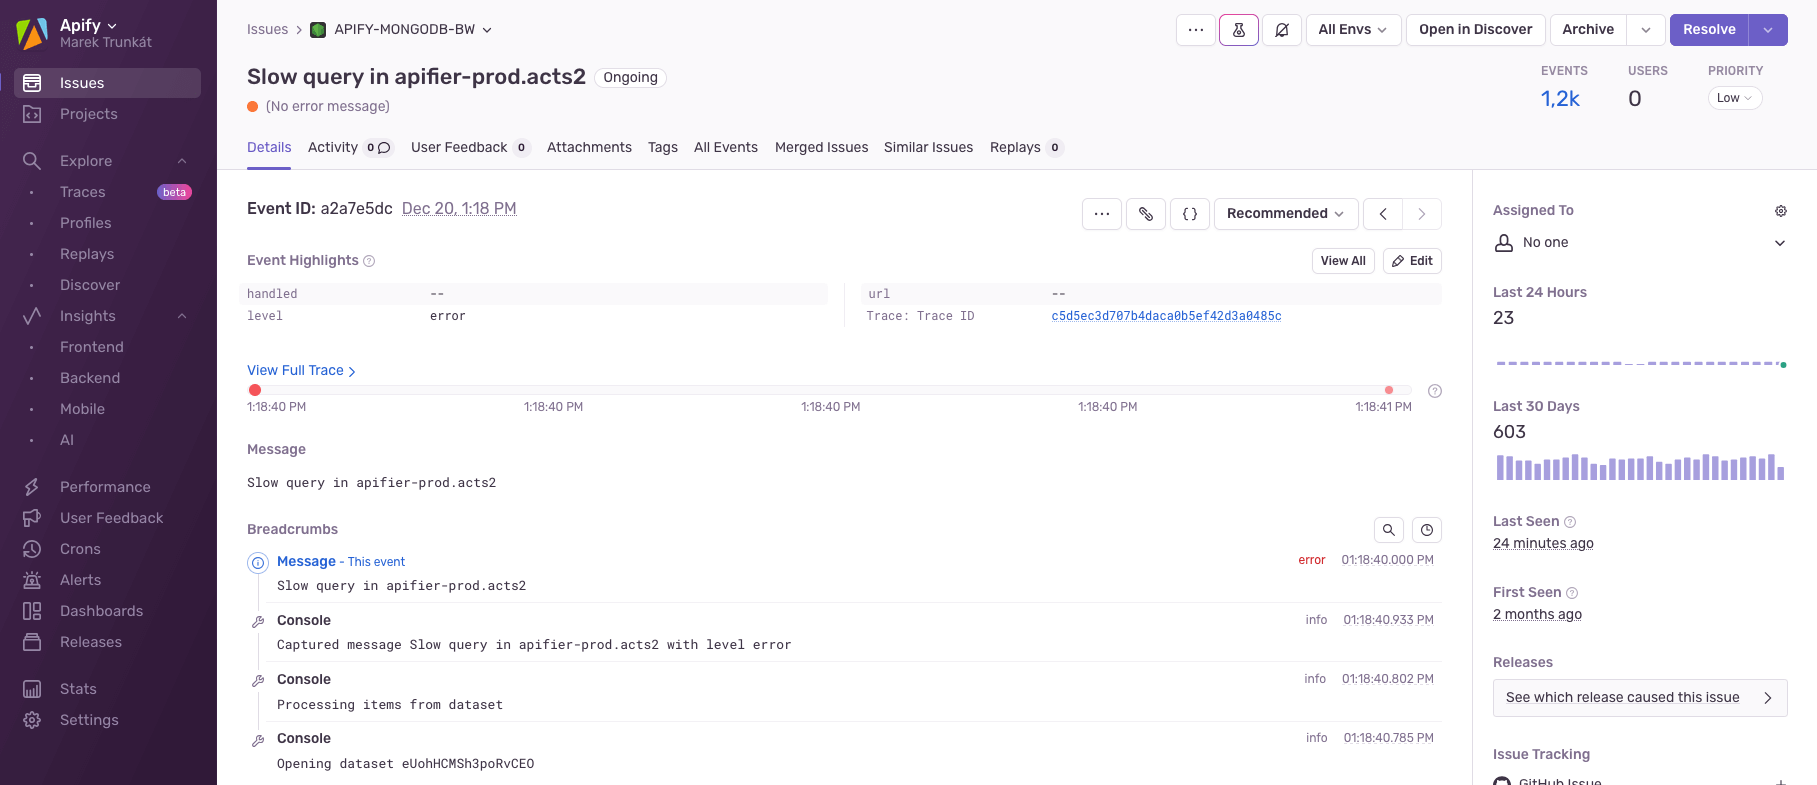Click the flask experiment icon button
The image size is (1817, 785).
[x=1239, y=30]
